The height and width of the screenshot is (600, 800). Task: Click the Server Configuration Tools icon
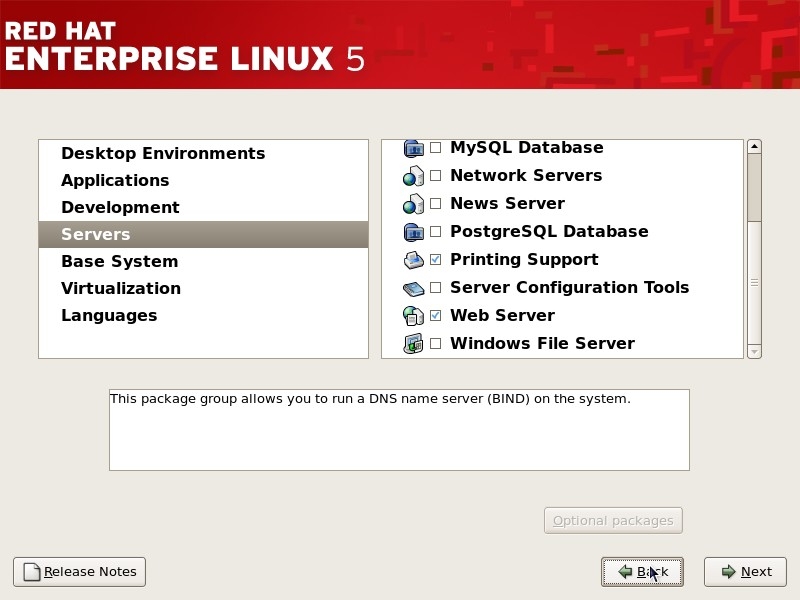click(413, 289)
